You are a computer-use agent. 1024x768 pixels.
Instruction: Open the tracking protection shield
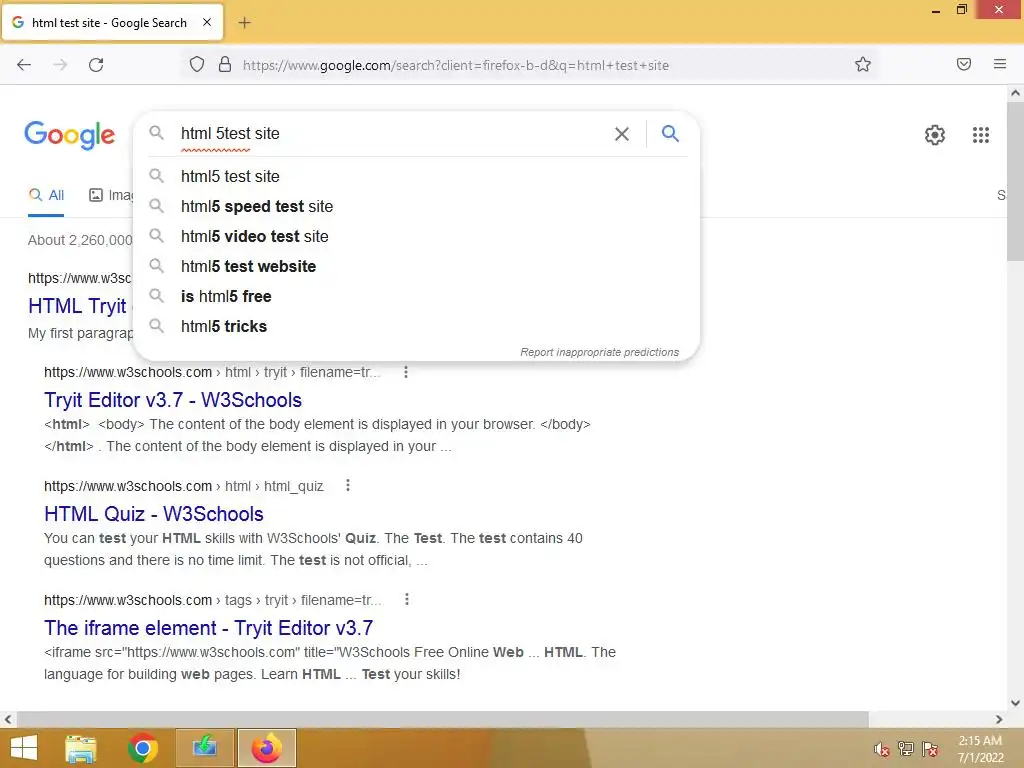[197, 64]
